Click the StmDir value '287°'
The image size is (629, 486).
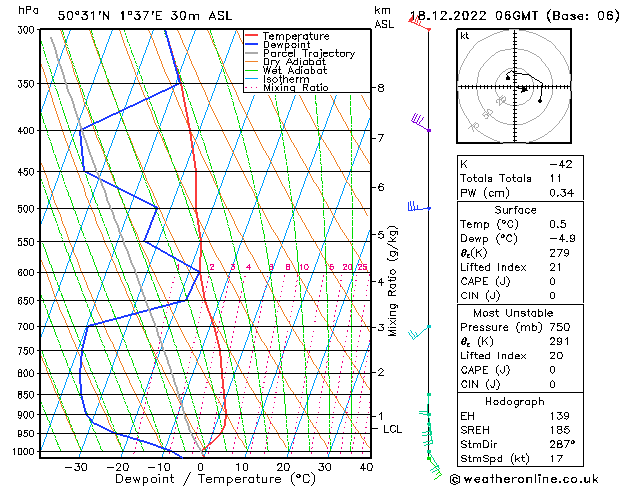tap(562, 444)
